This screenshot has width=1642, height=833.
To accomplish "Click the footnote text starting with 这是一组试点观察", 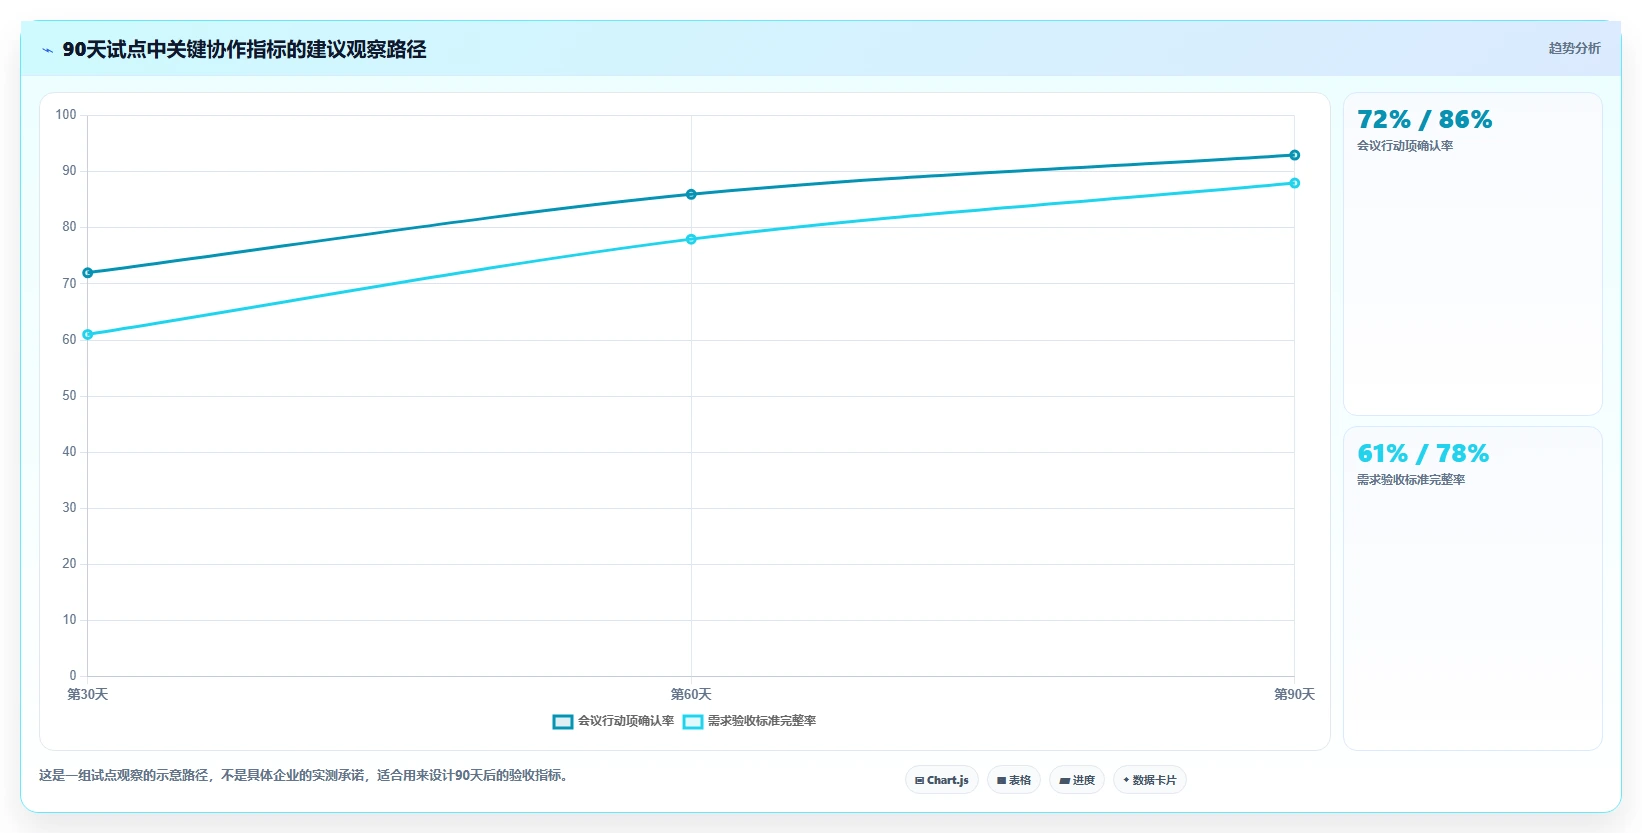I will point(306,775).
